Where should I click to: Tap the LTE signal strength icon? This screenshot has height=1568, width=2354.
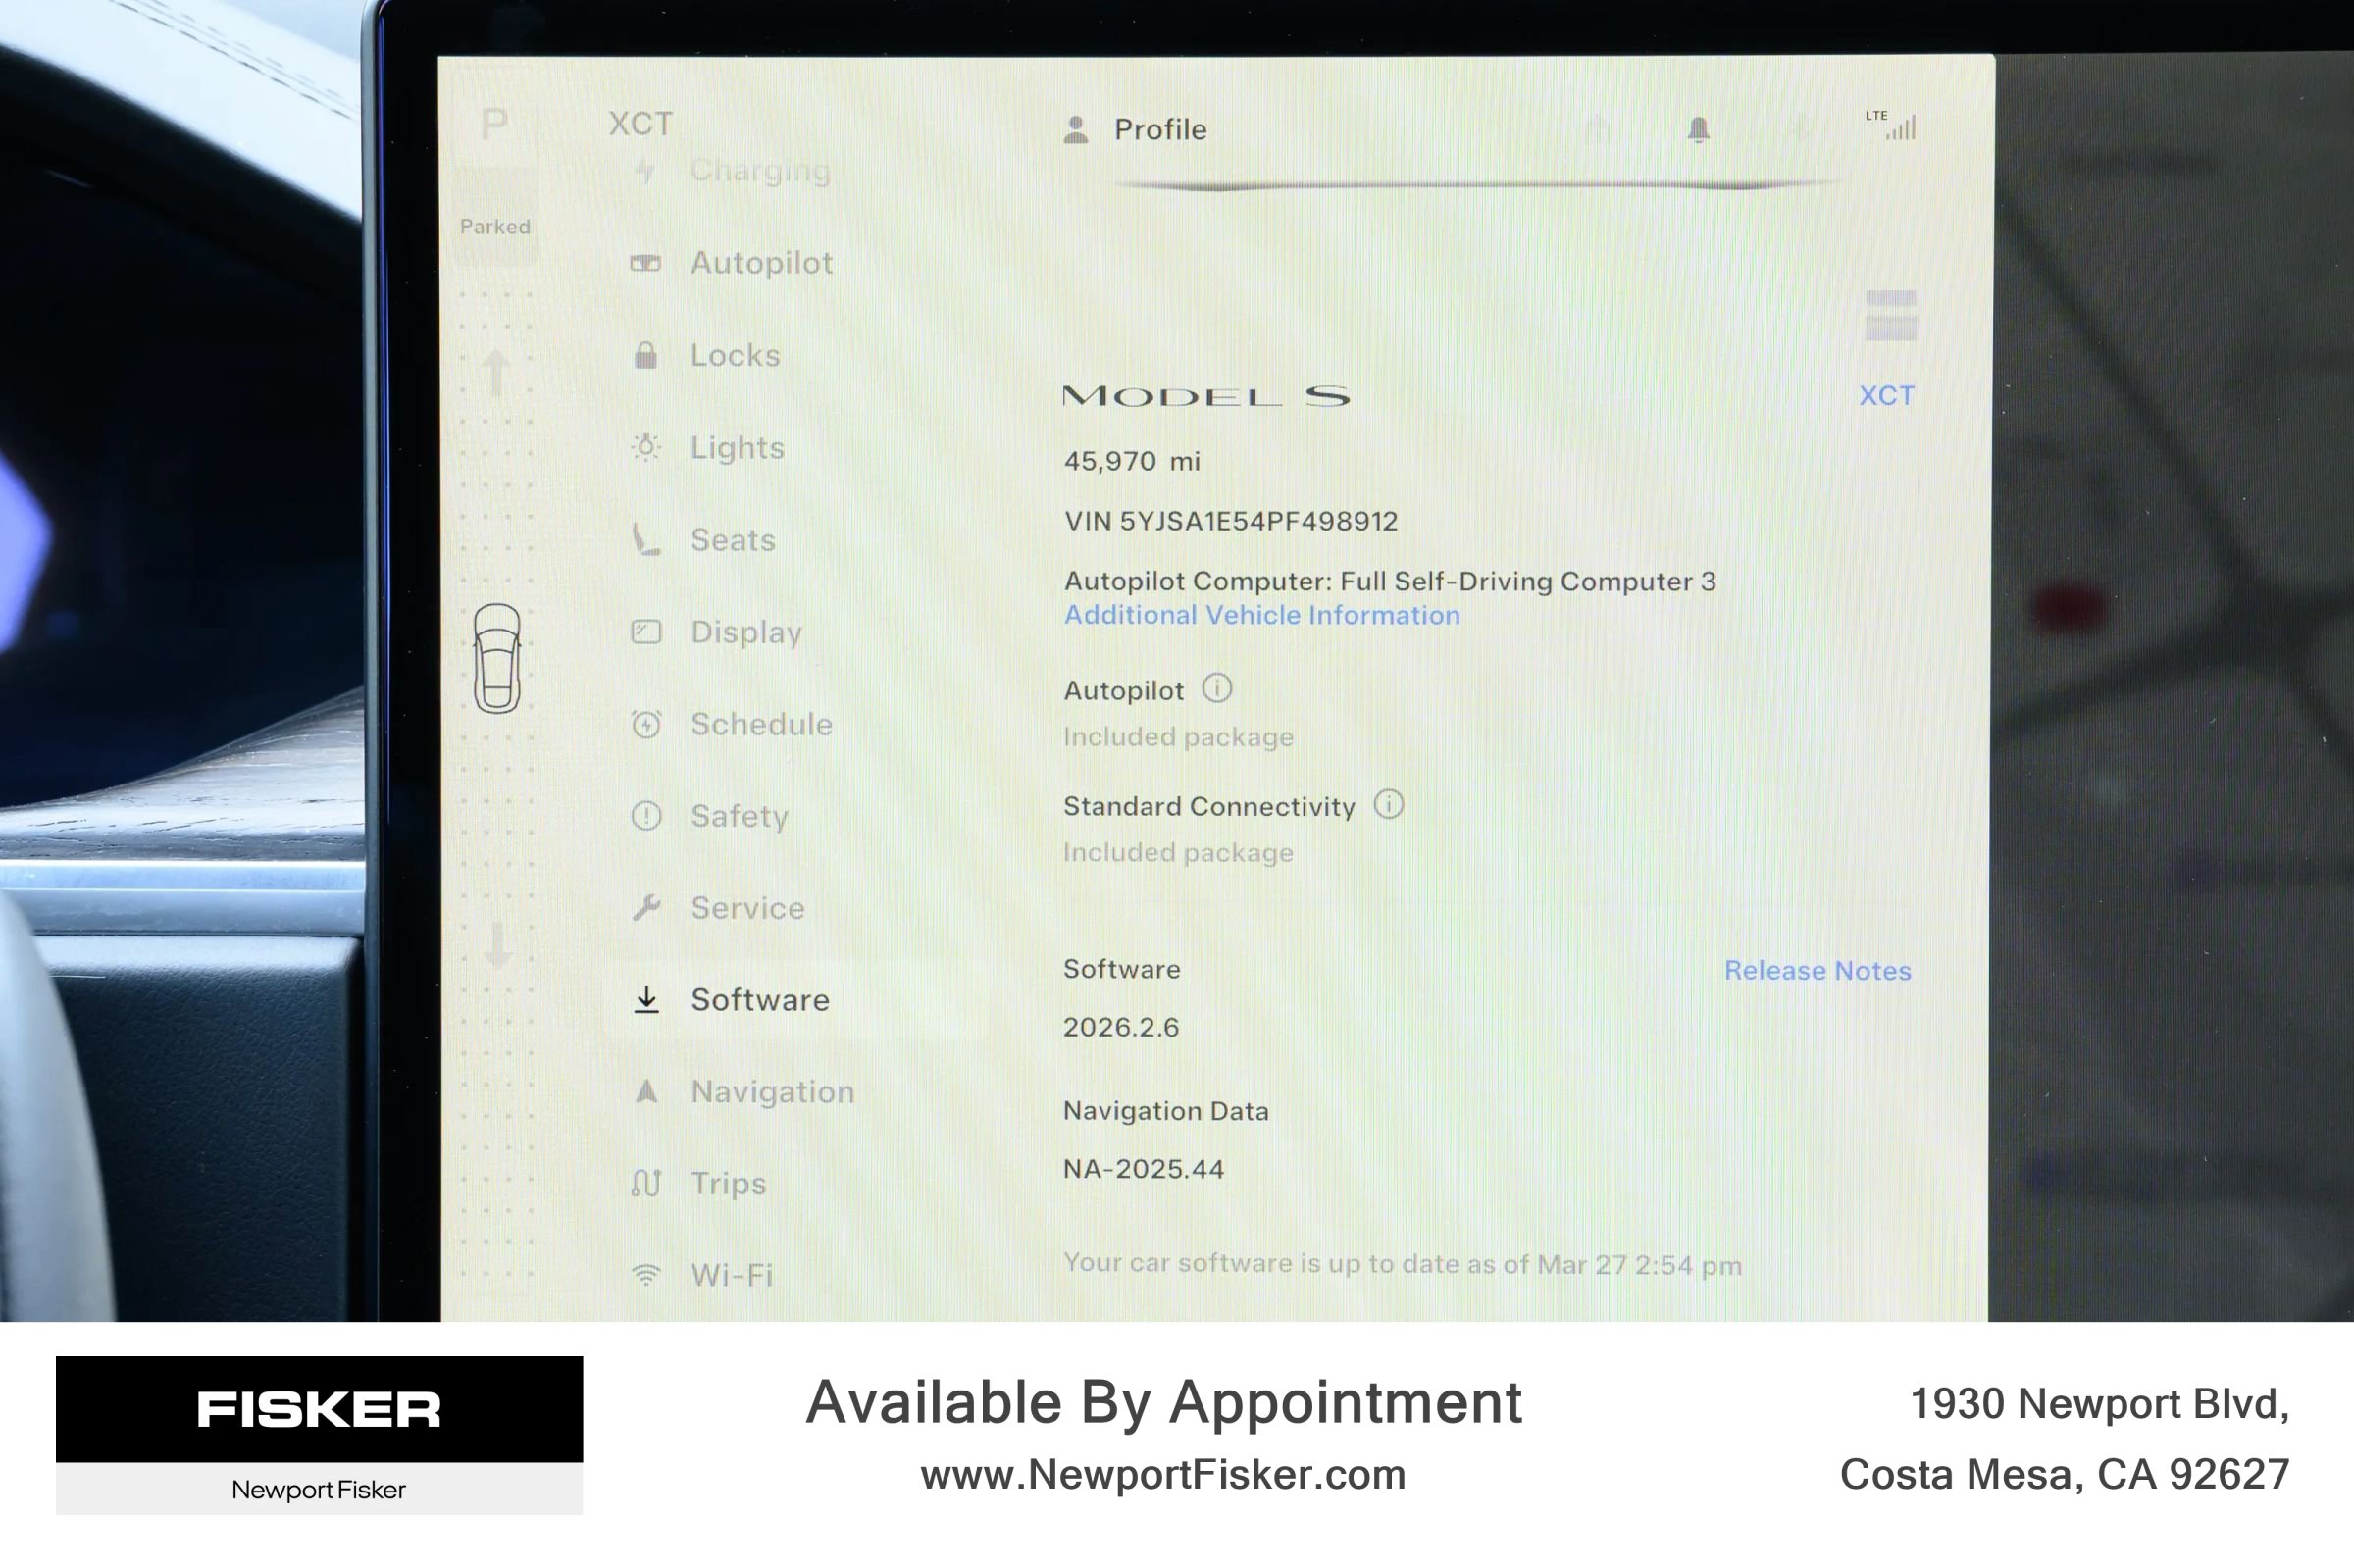(1892, 125)
